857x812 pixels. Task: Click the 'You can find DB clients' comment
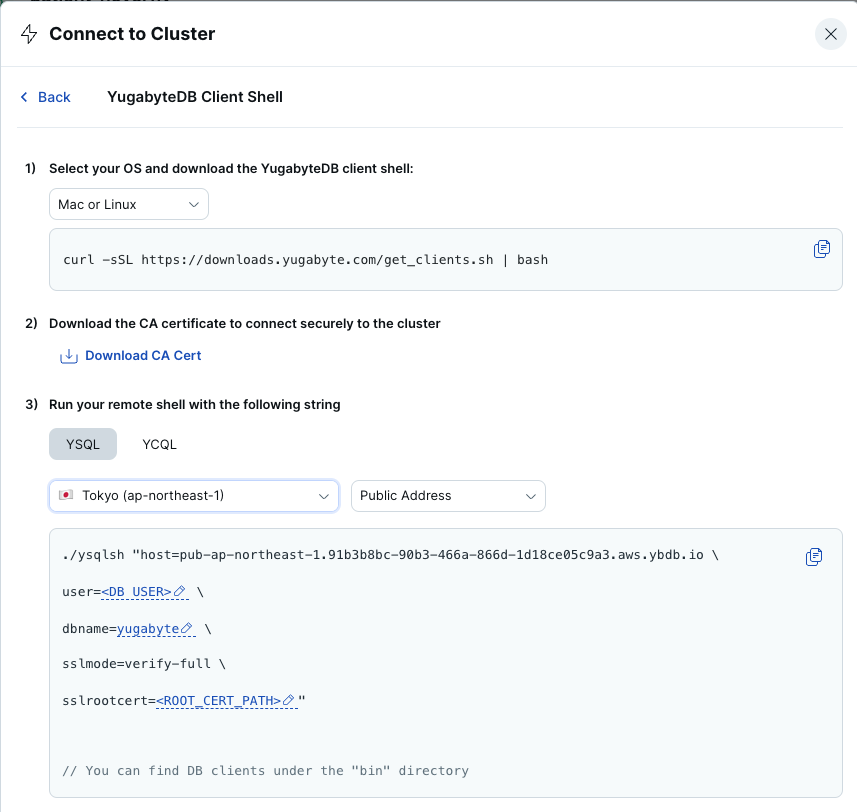tap(265, 770)
